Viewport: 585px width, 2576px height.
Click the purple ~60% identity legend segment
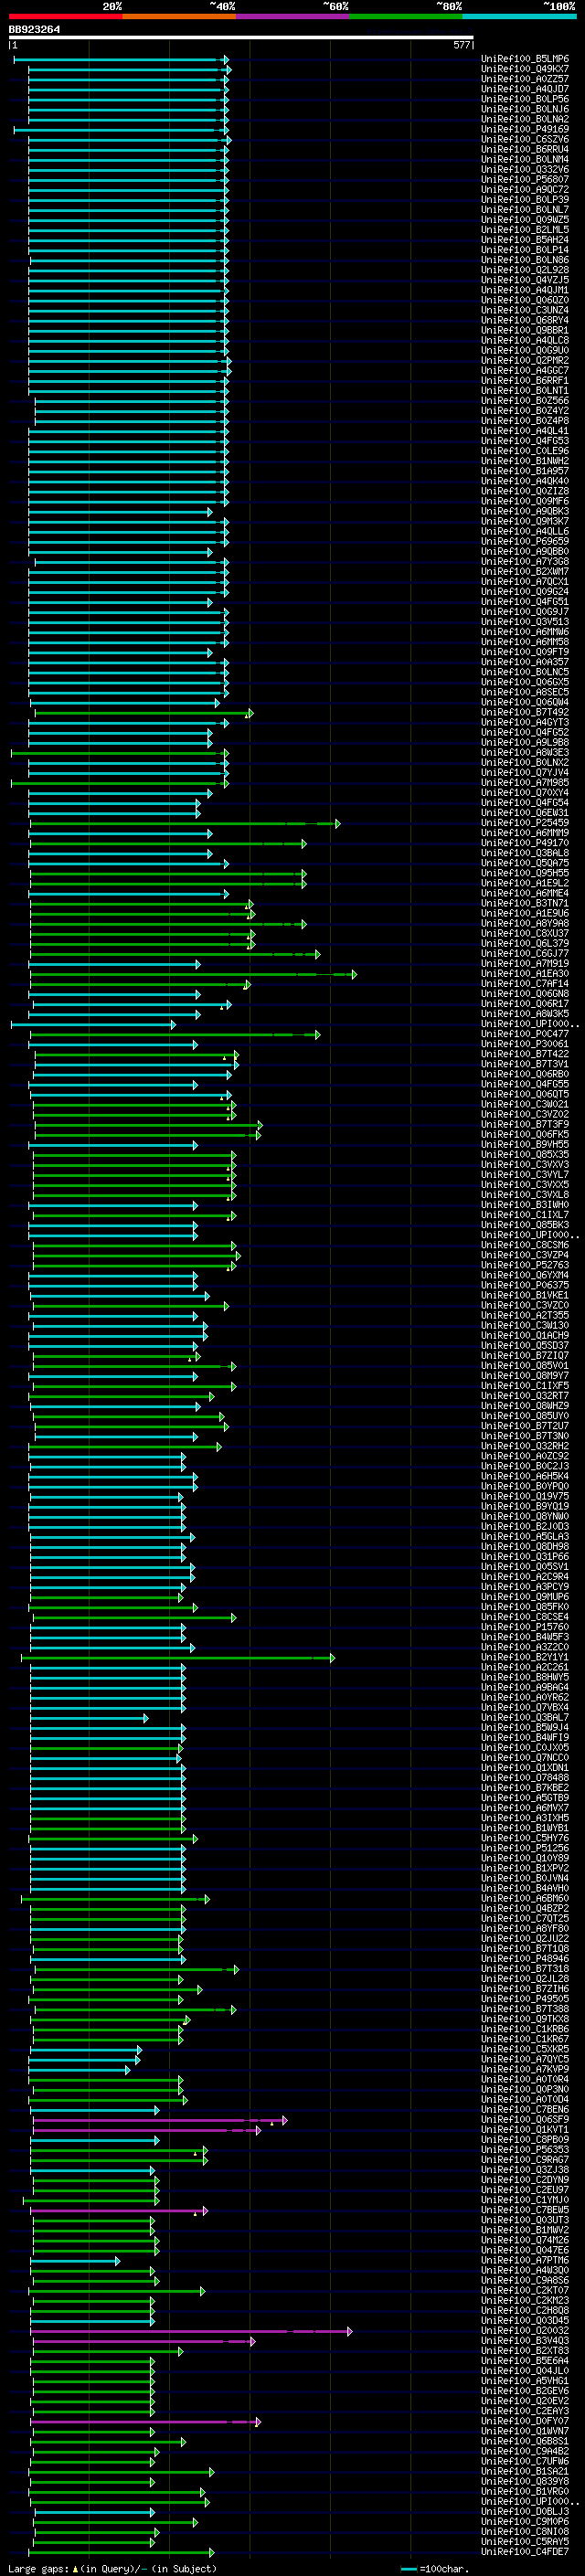click(x=292, y=17)
